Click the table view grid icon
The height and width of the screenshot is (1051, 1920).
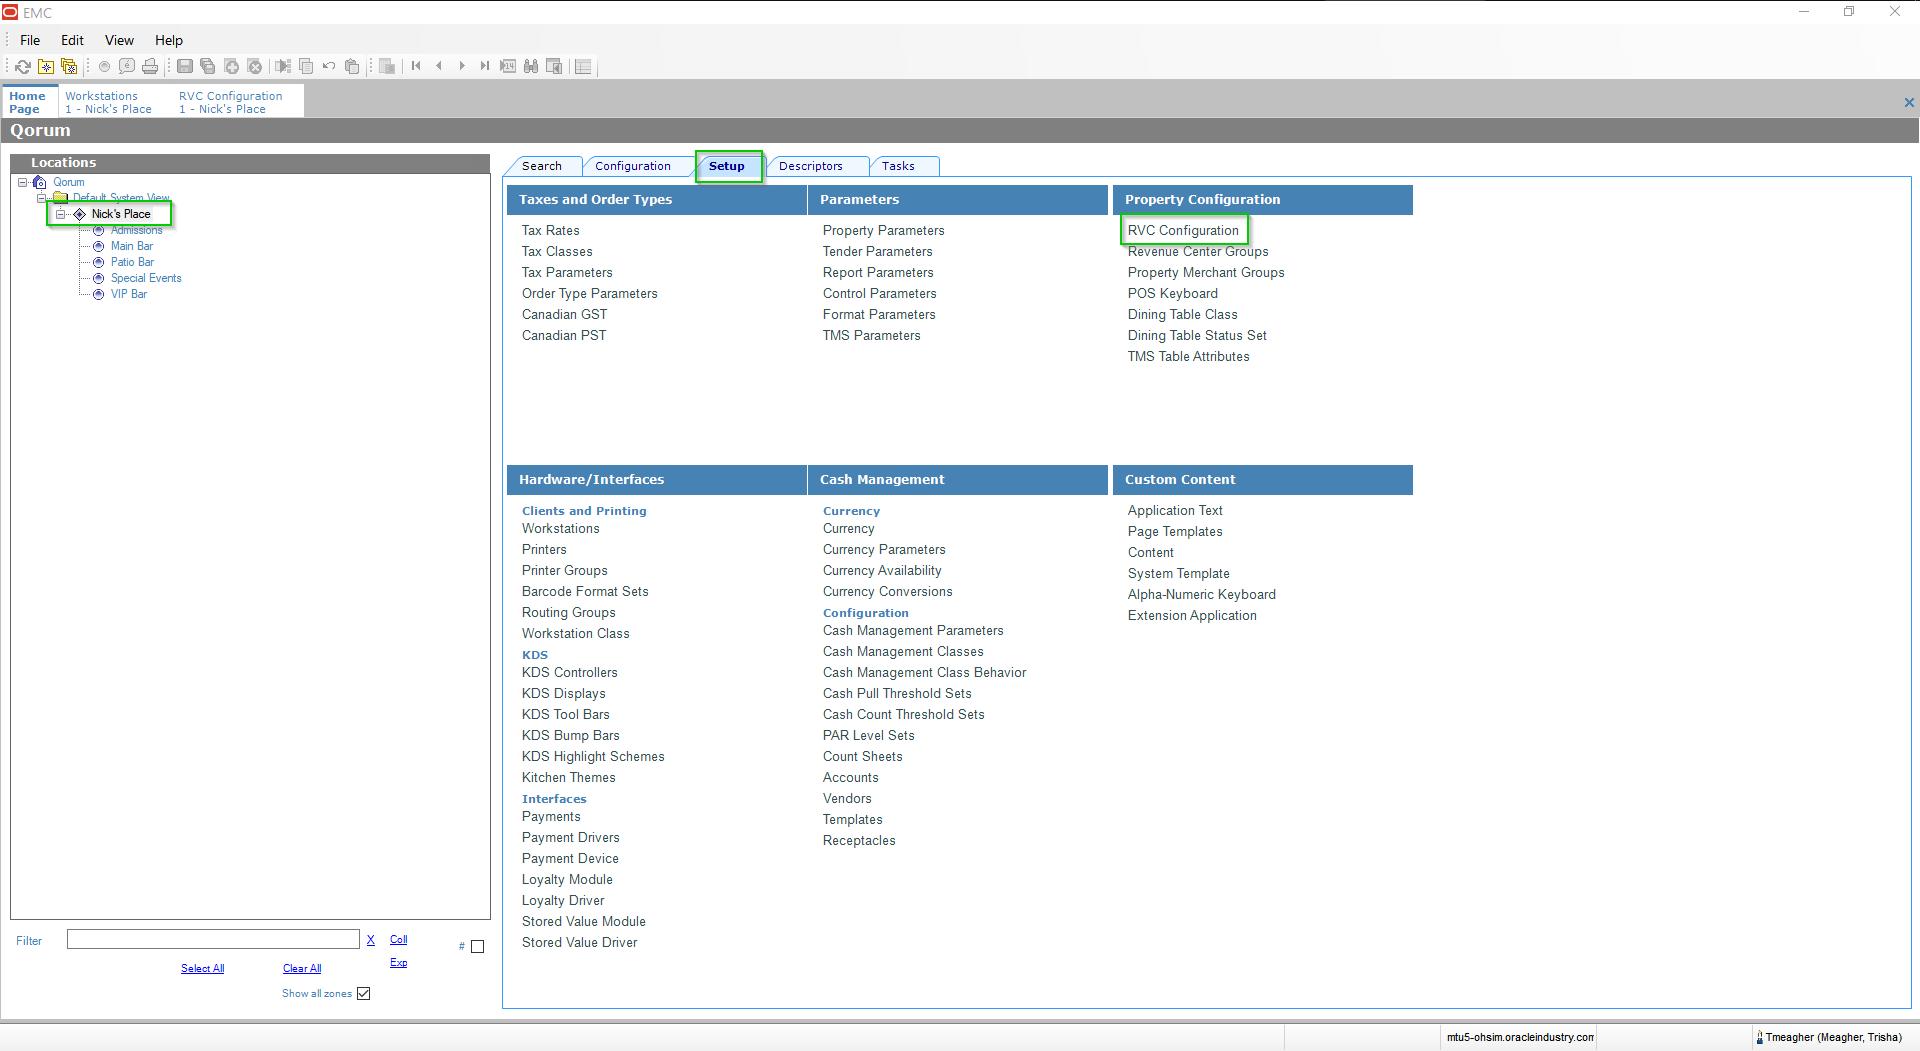(387, 67)
